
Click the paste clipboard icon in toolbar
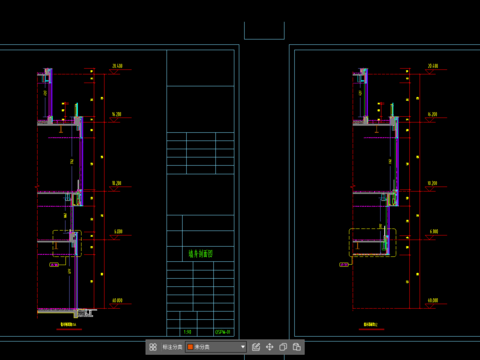tap(297, 347)
